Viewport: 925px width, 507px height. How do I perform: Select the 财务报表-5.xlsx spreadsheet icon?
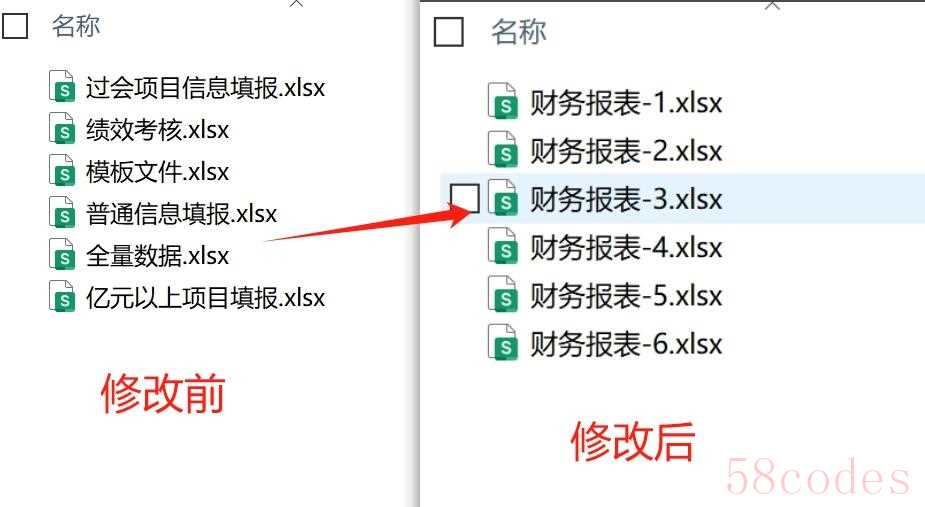(x=503, y=294)
